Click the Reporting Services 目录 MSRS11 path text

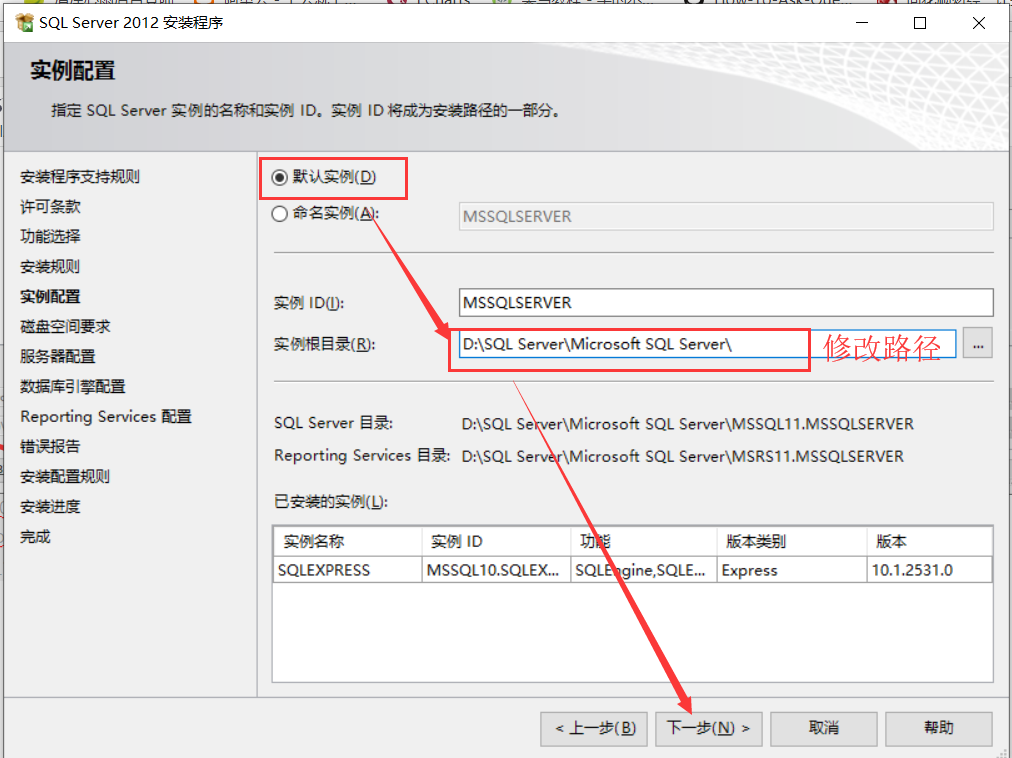682,456
